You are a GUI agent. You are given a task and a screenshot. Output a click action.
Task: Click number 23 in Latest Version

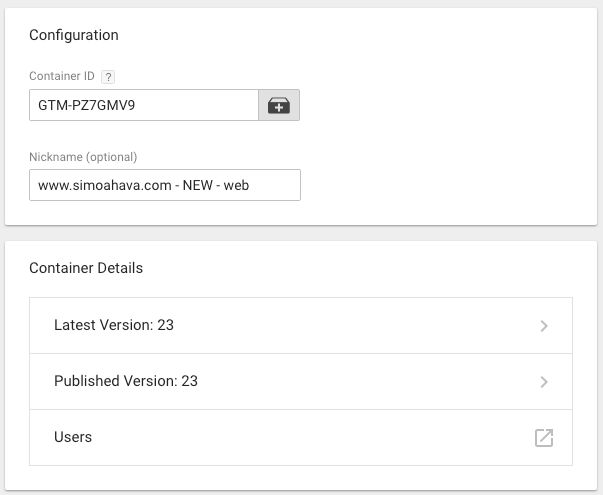click(x=165, y=325)
